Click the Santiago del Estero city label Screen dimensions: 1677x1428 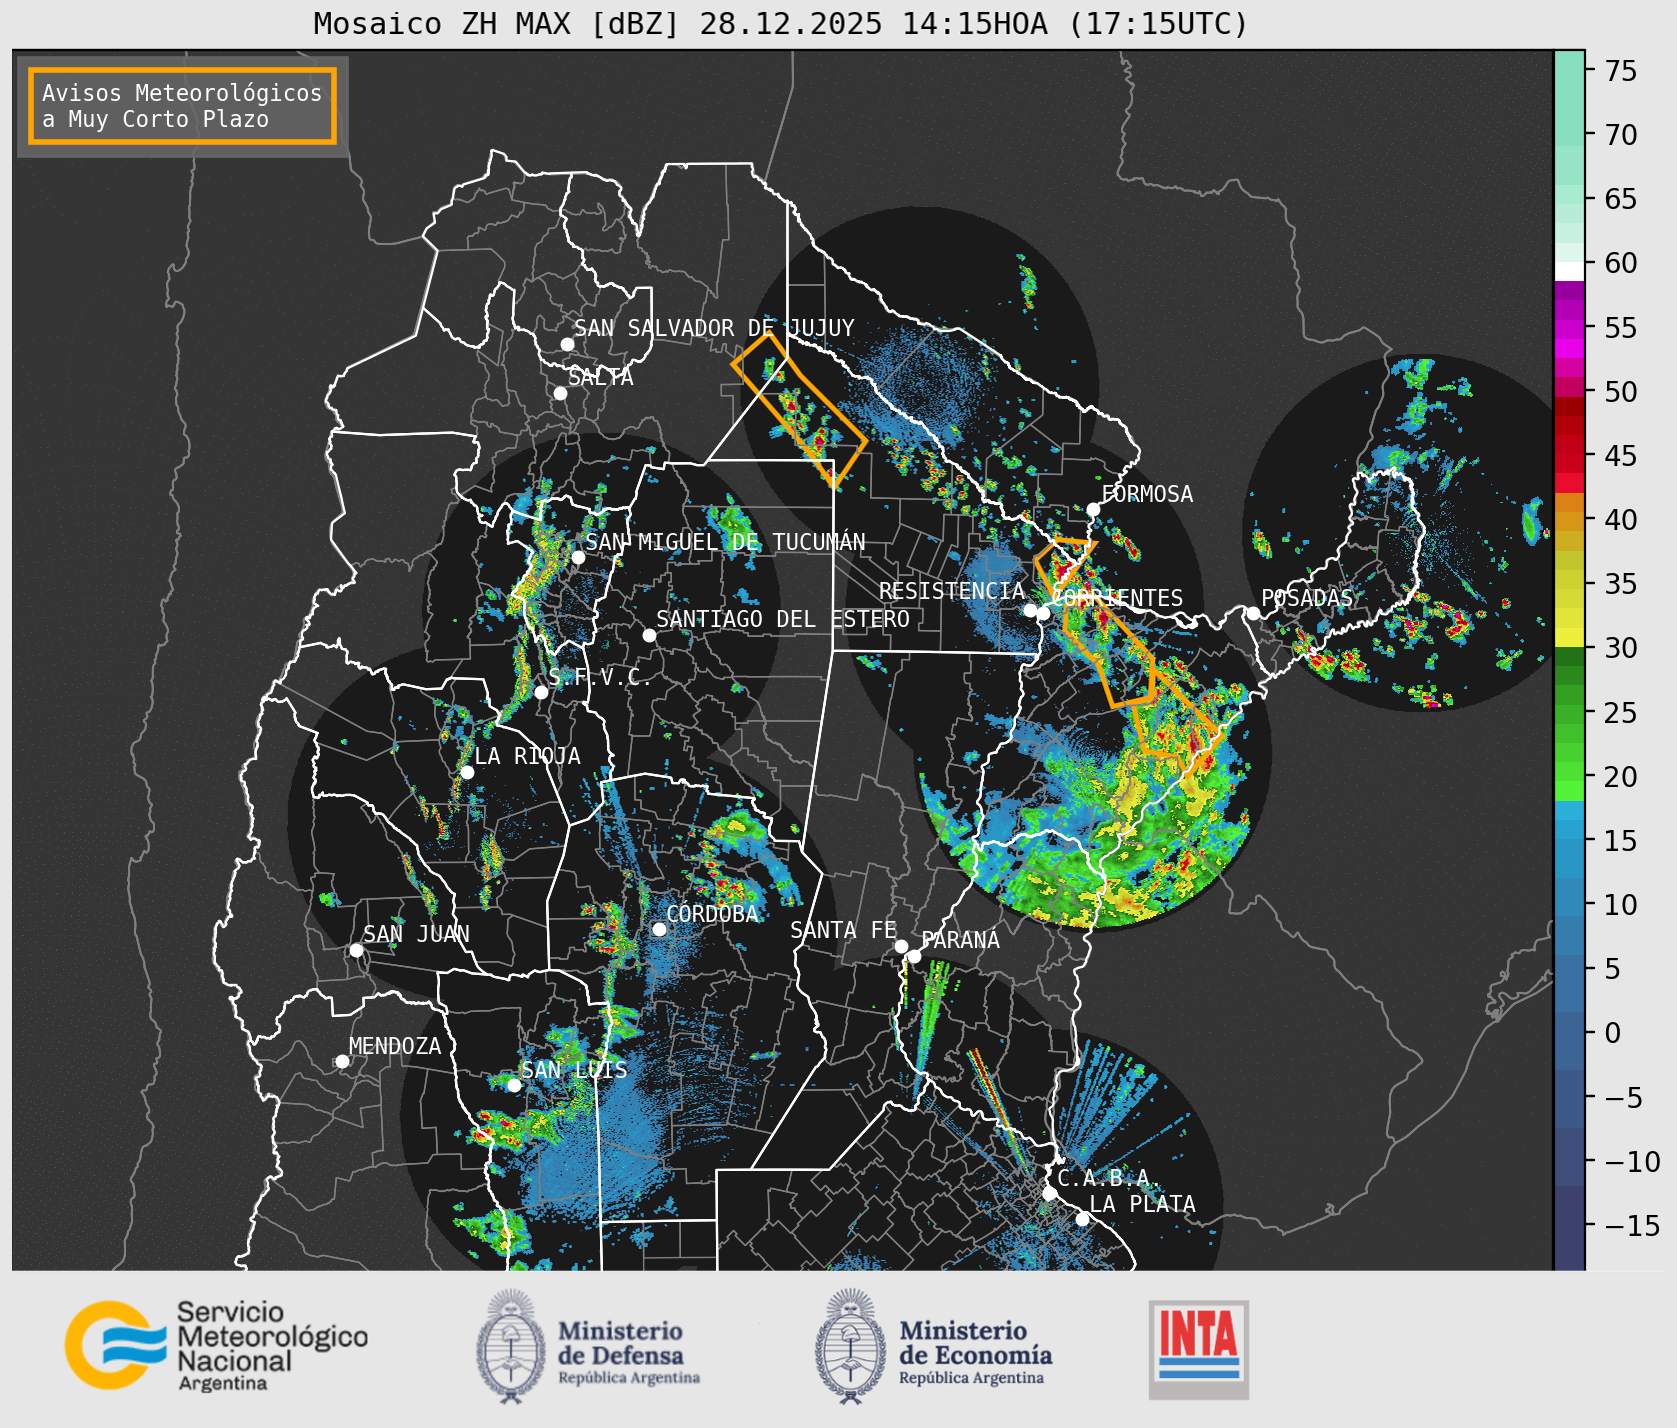(783, 619)
